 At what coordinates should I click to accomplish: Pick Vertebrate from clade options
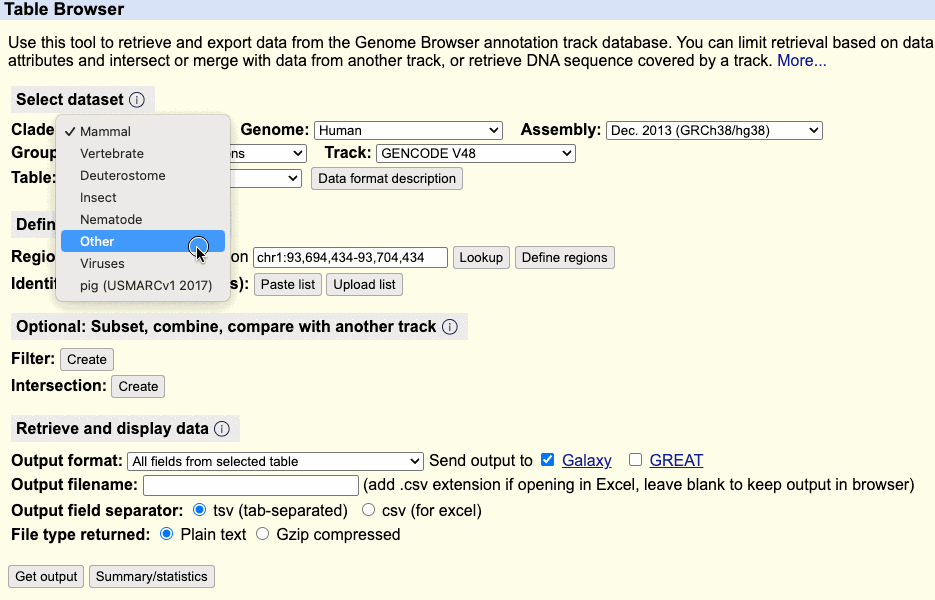[112, 153]
